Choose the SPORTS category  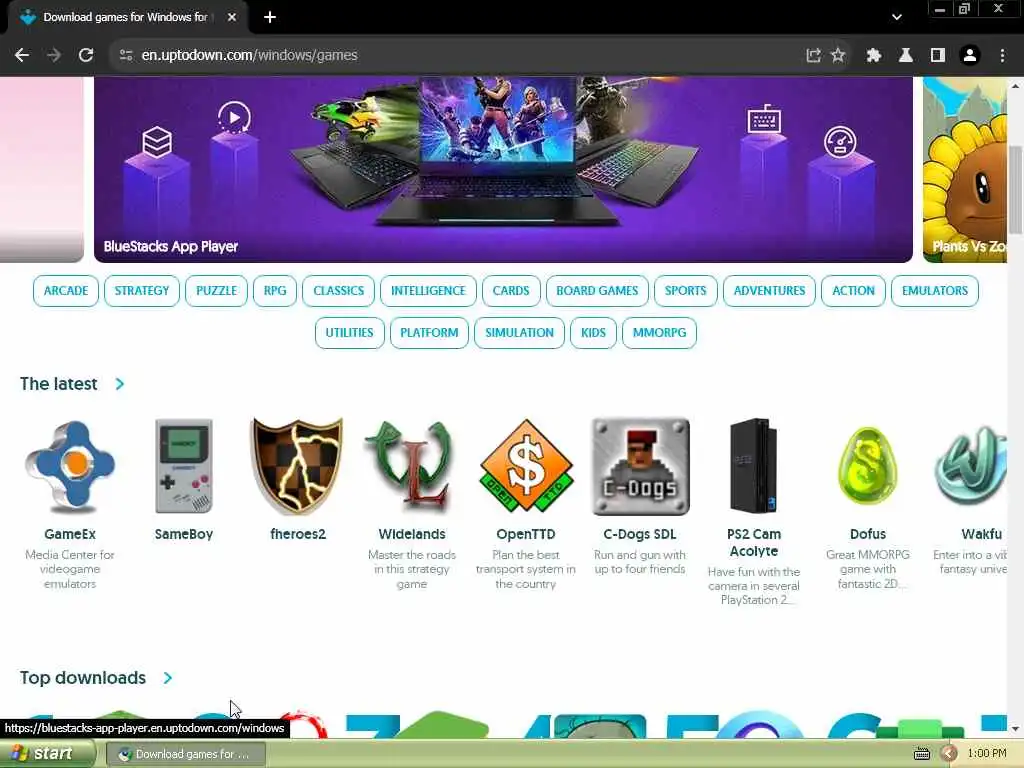[686, 291]
